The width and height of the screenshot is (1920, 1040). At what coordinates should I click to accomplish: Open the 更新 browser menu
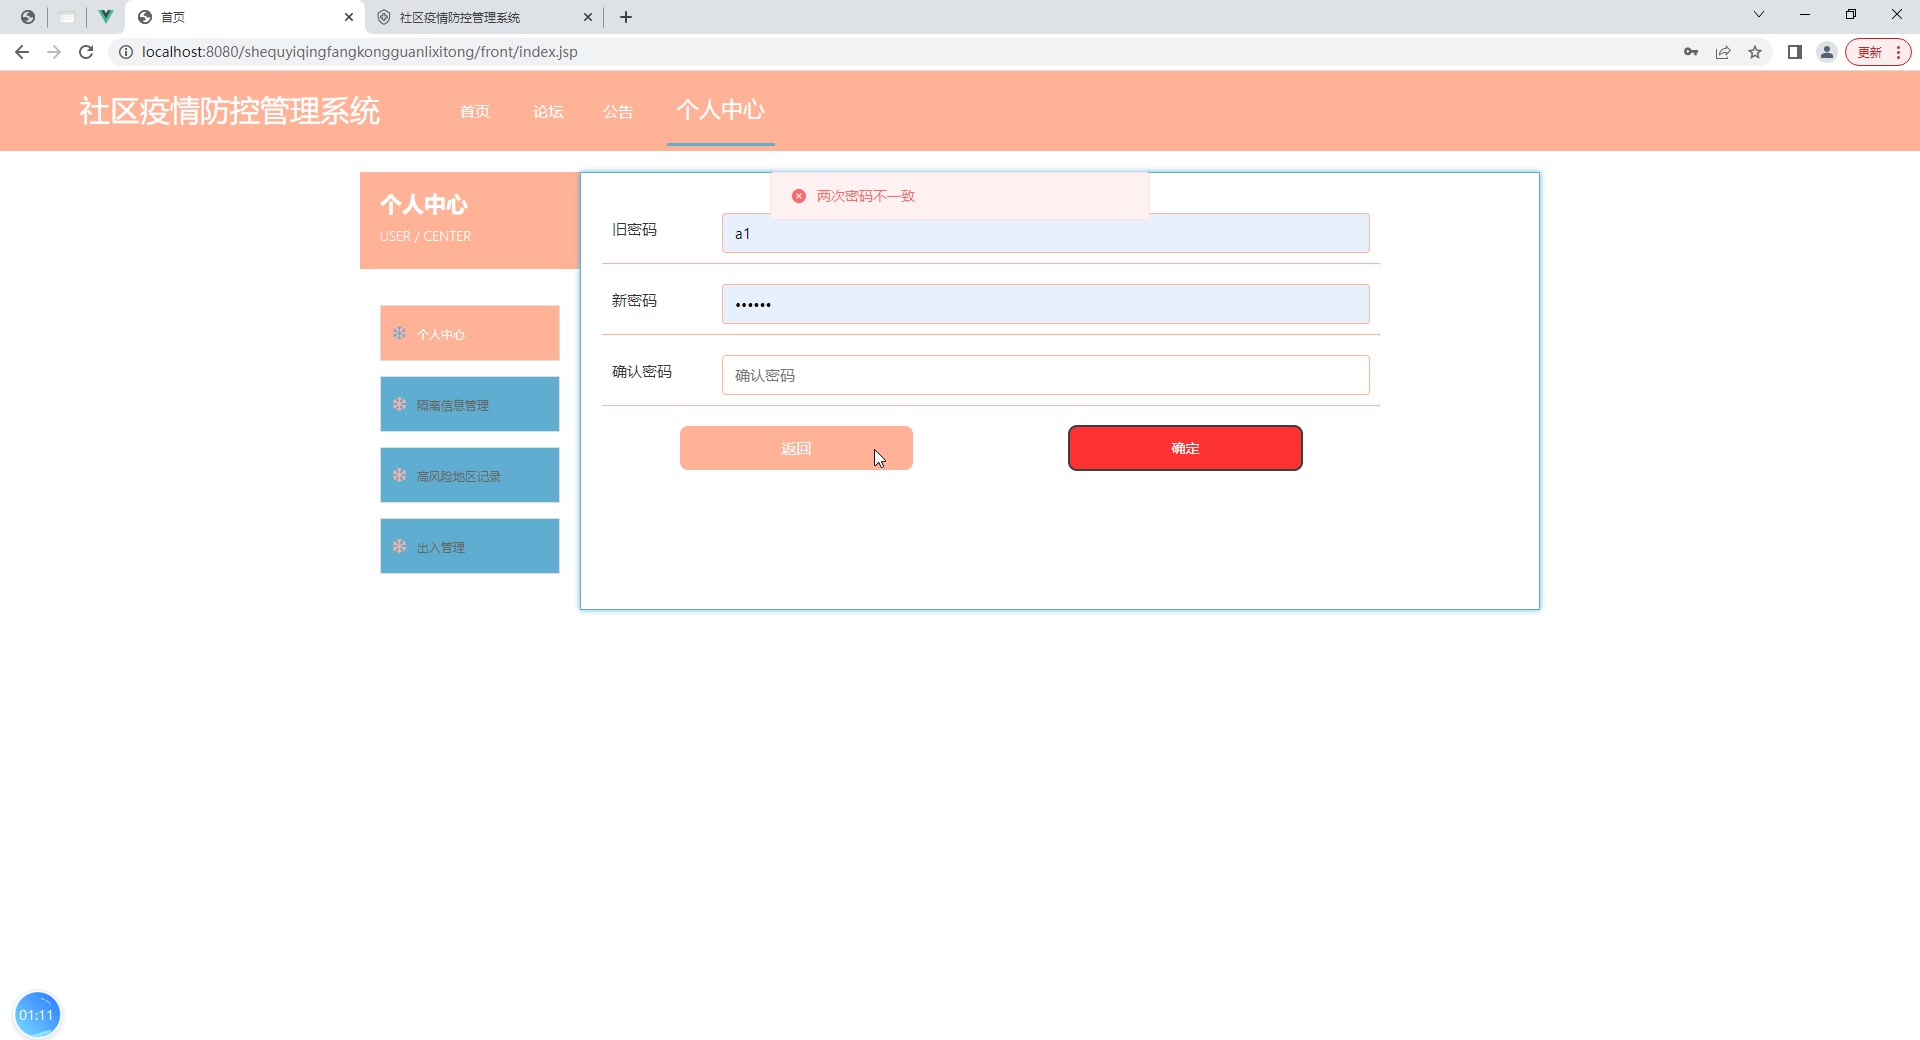tap(1878, 52)
